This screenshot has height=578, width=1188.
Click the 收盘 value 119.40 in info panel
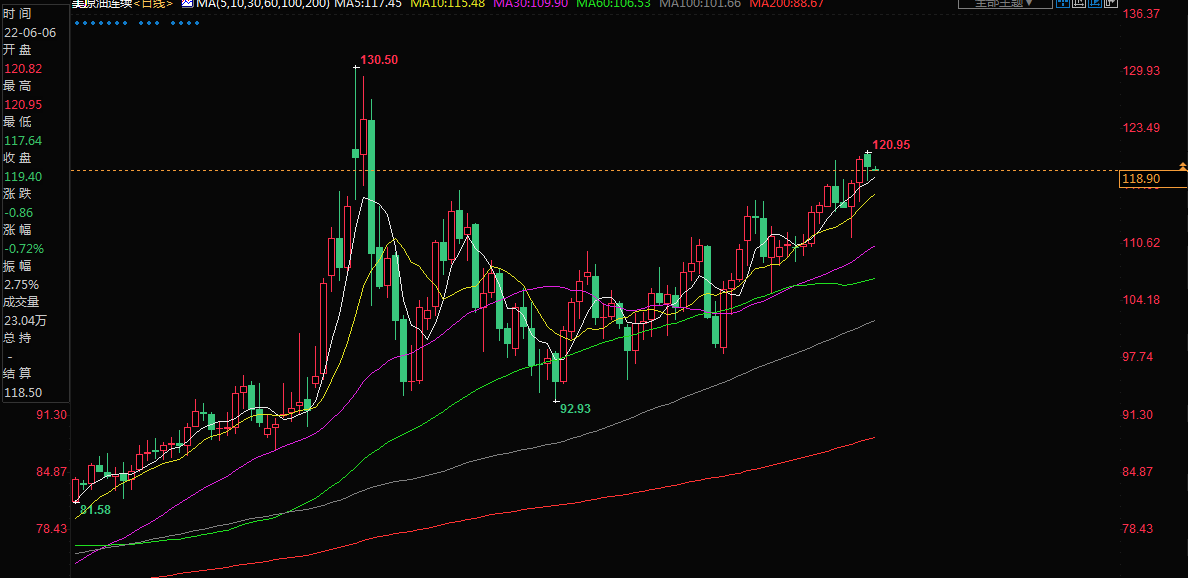[x=20, y=176]
